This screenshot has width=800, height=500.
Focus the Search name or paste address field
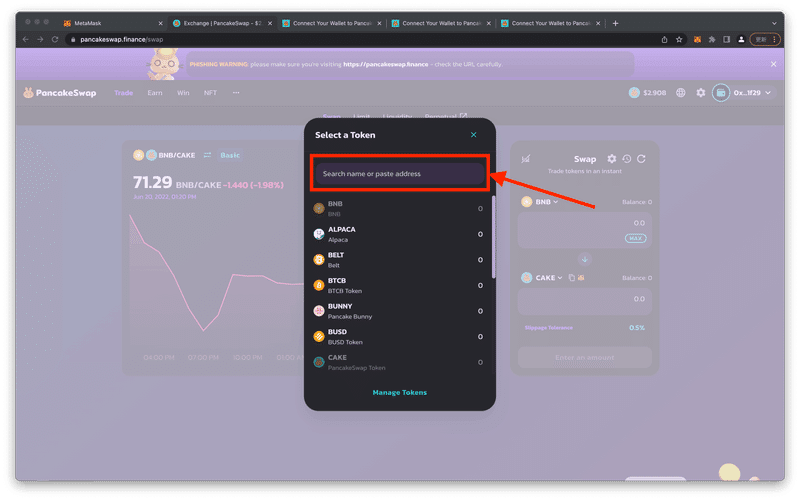[x=399, y=174]
